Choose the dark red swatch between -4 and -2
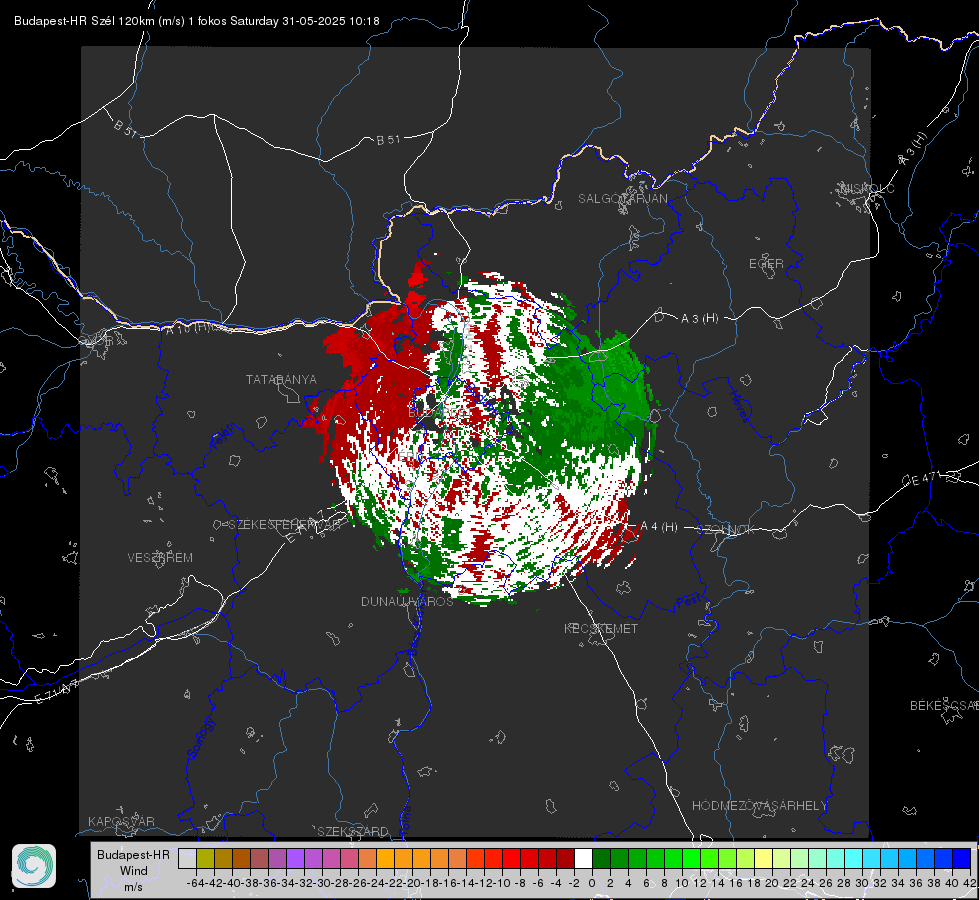This screenshot has width=979, height=900. click(x=565, y=859)
